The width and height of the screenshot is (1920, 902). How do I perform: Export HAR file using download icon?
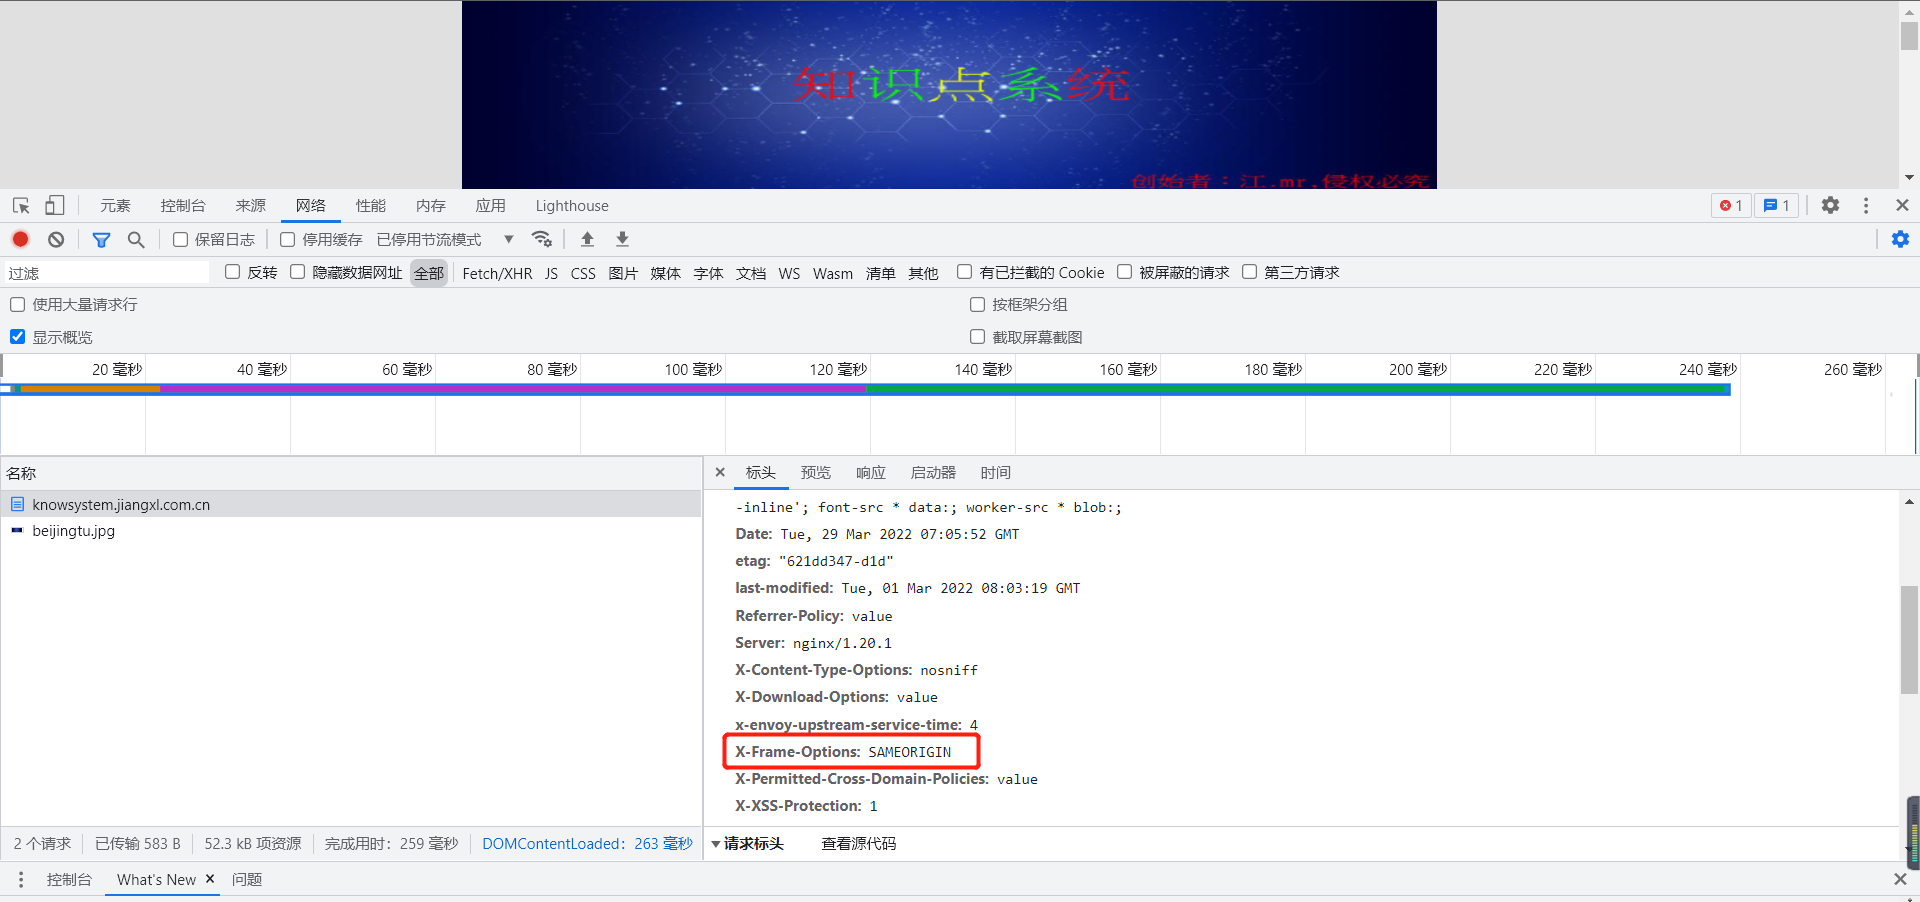[621, 239]
